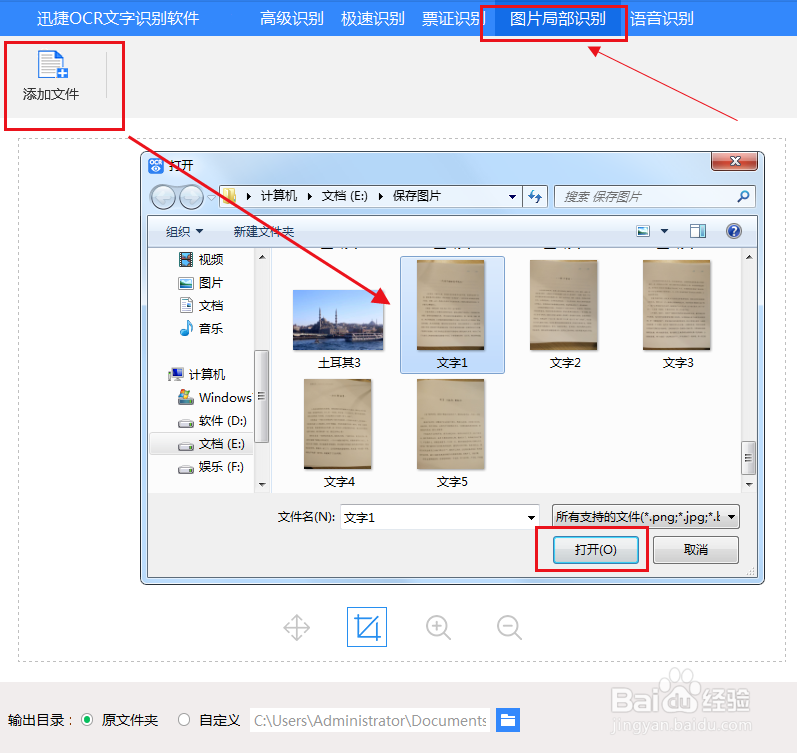
Task: Open the file name combo dropdown
Action: (531, 518)
